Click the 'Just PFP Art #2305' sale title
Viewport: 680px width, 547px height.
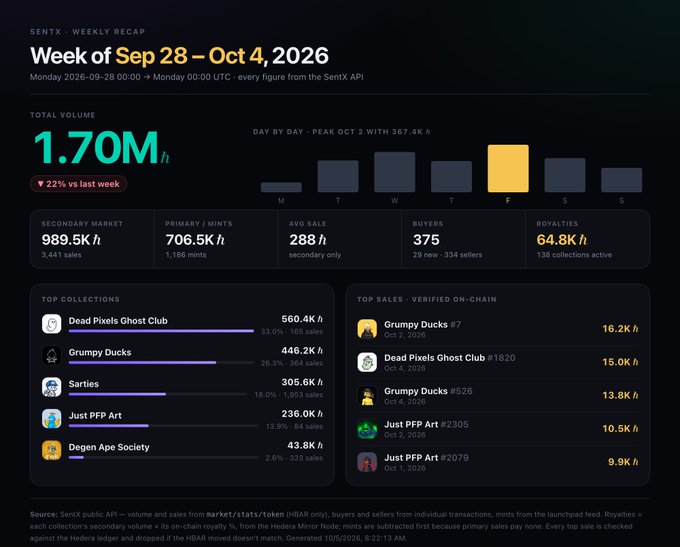426,424
